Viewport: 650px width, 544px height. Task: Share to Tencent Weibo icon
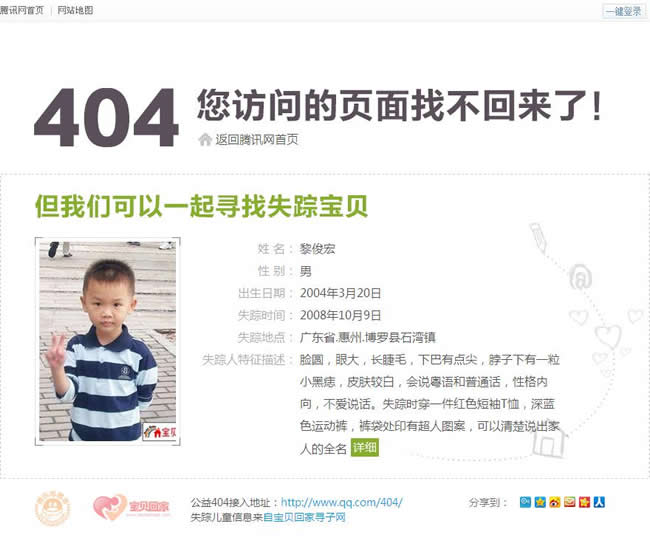[525, 502]
